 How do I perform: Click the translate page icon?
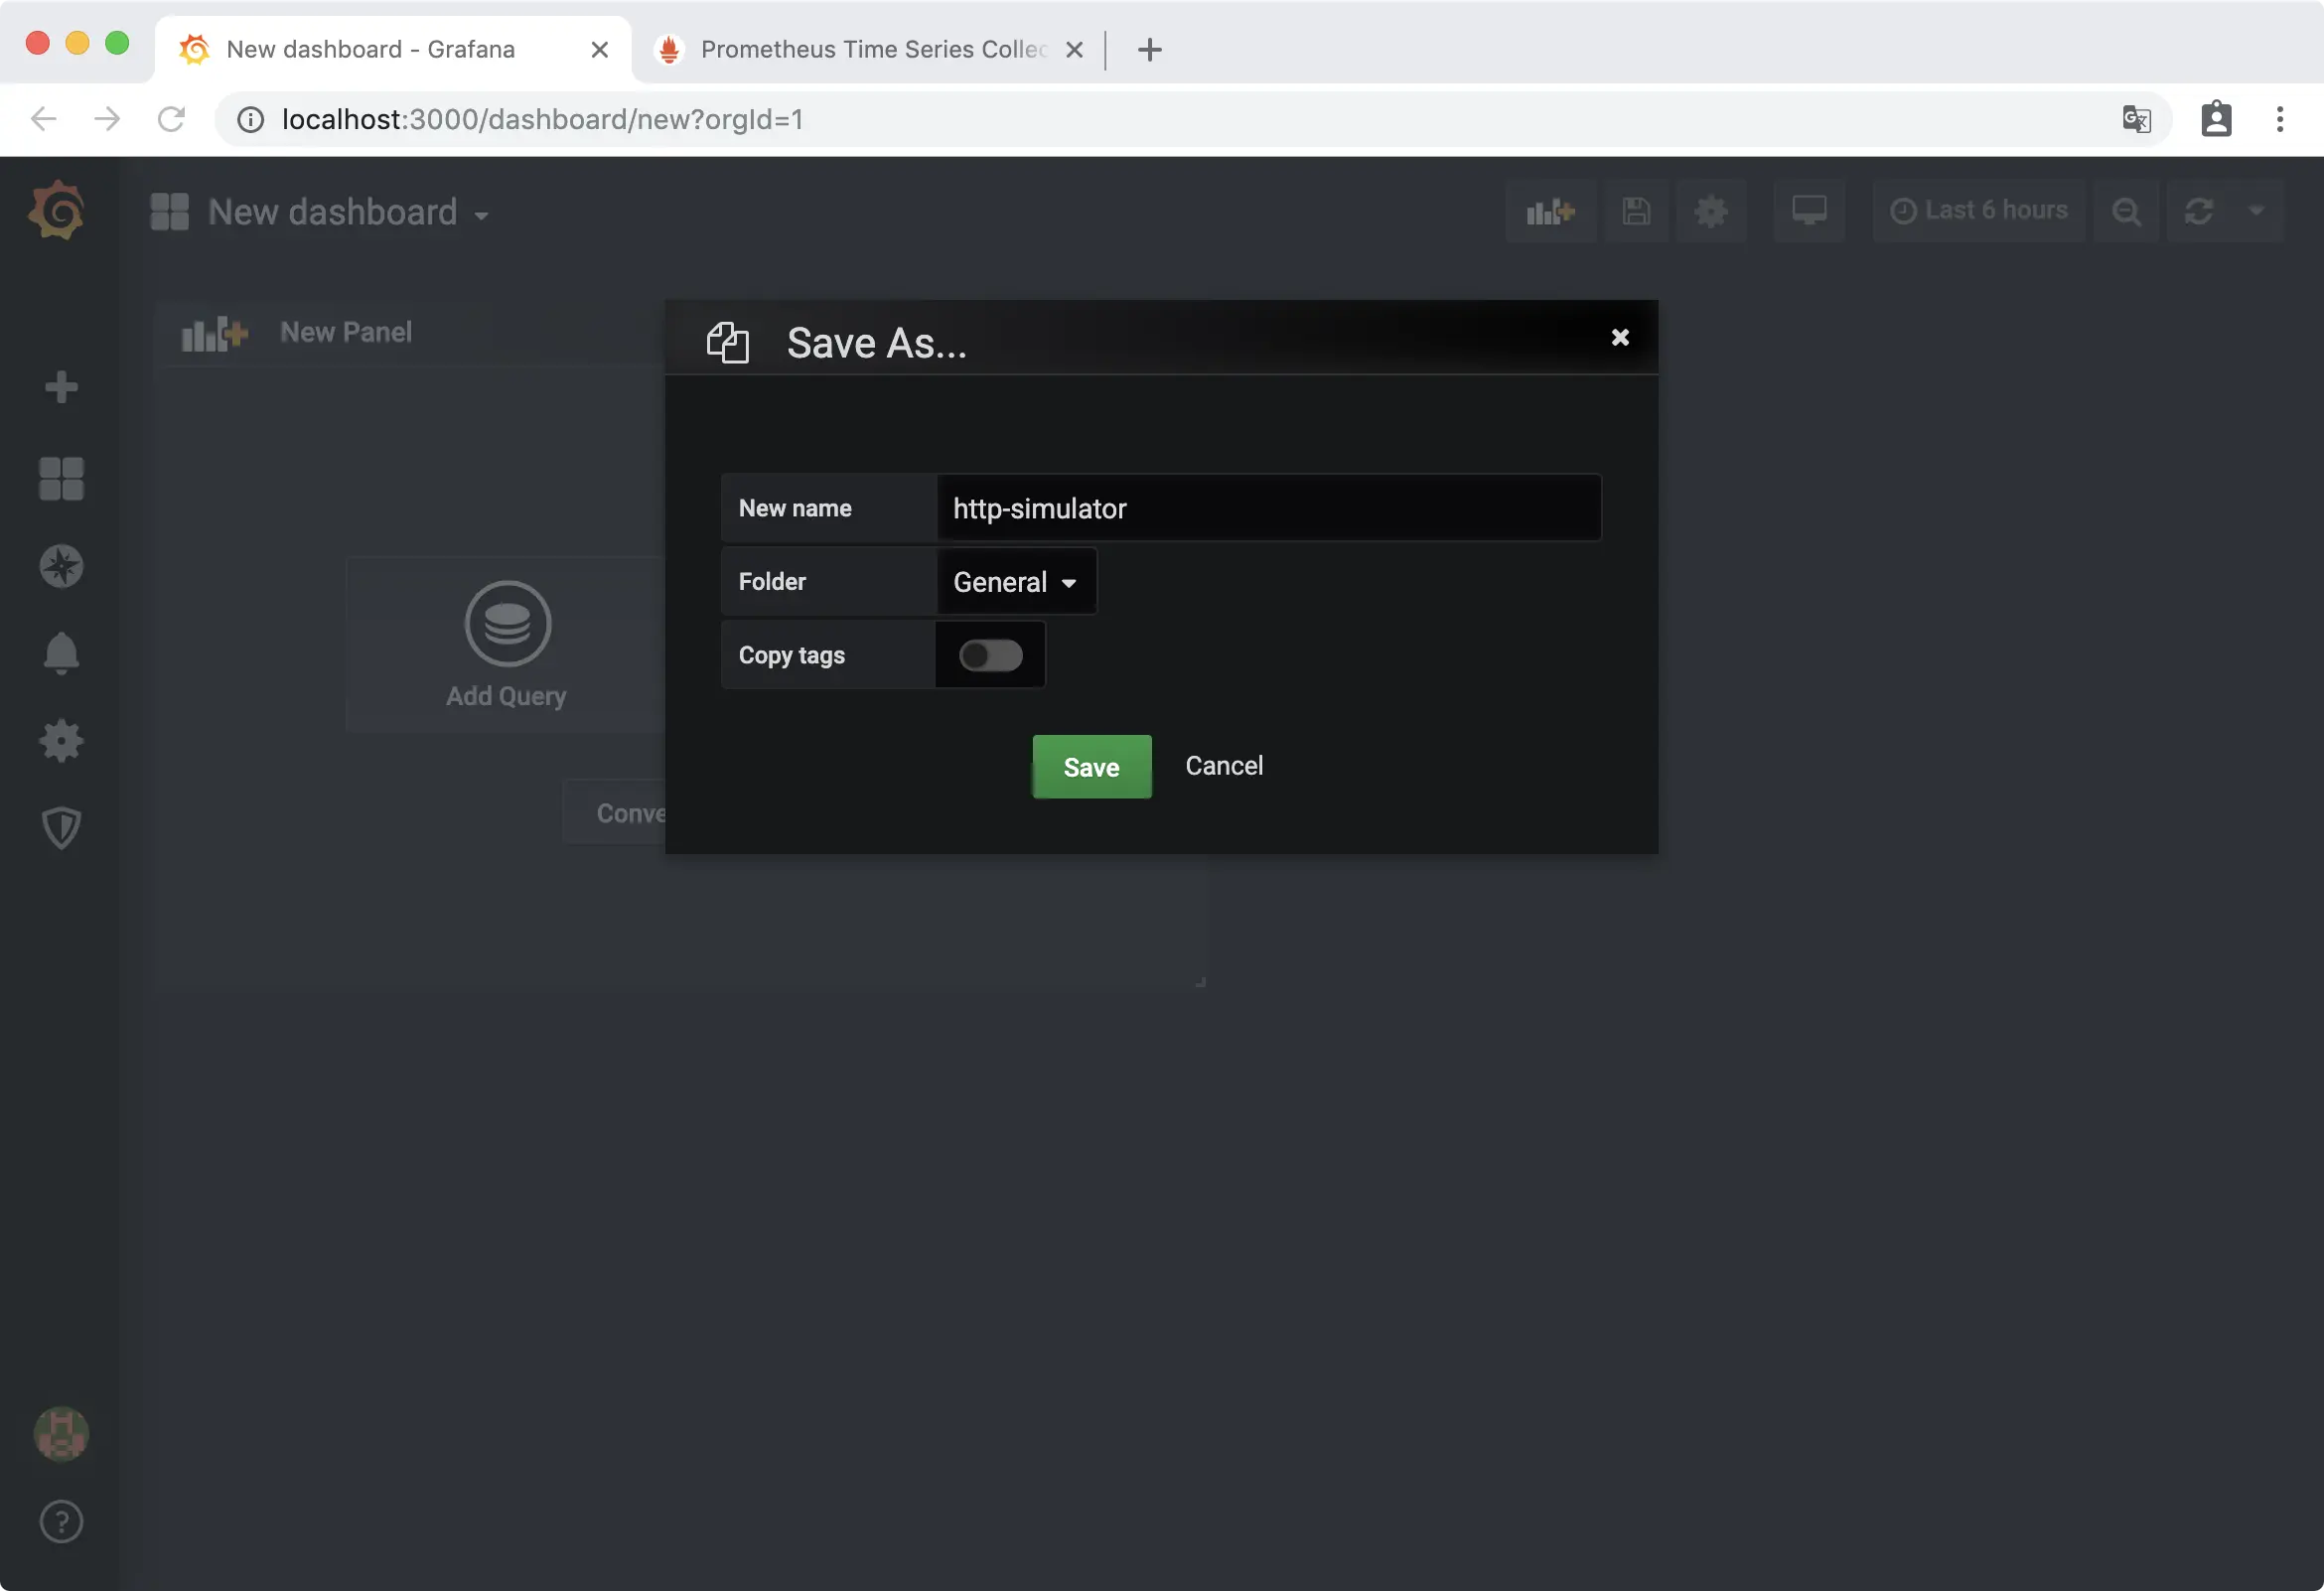2135,119
